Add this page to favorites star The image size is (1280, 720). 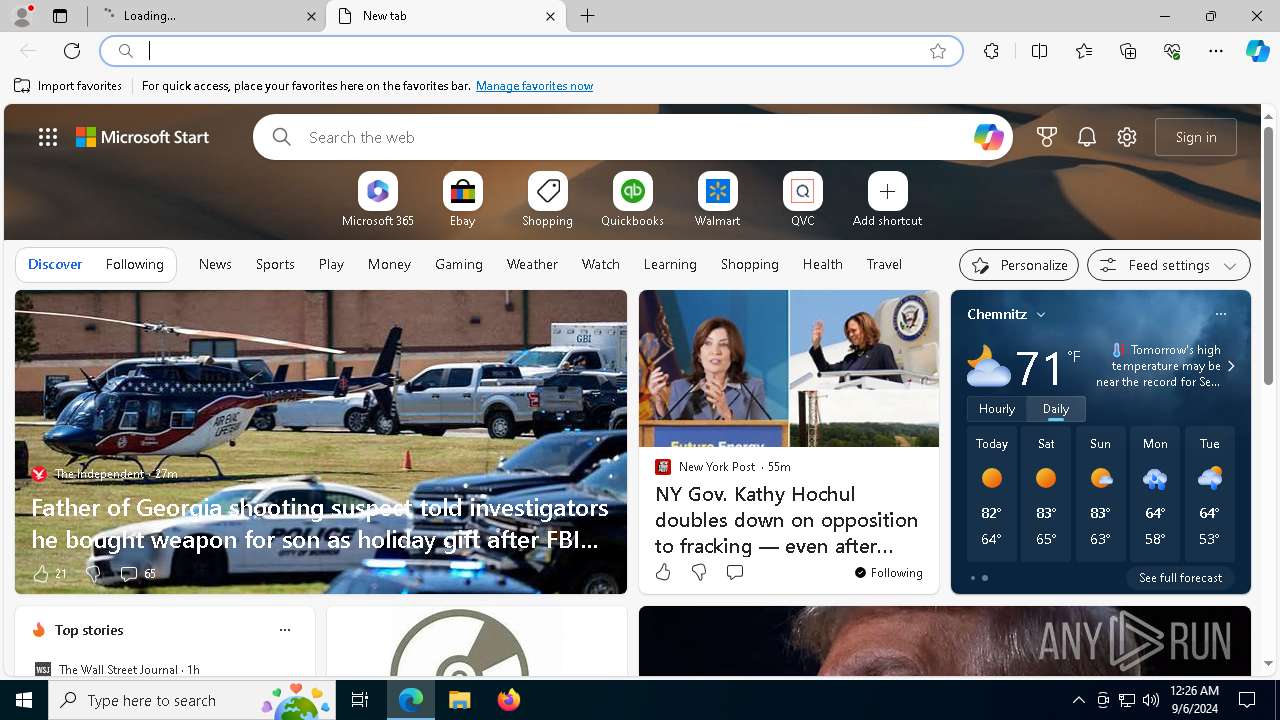[x=938, y=51]
